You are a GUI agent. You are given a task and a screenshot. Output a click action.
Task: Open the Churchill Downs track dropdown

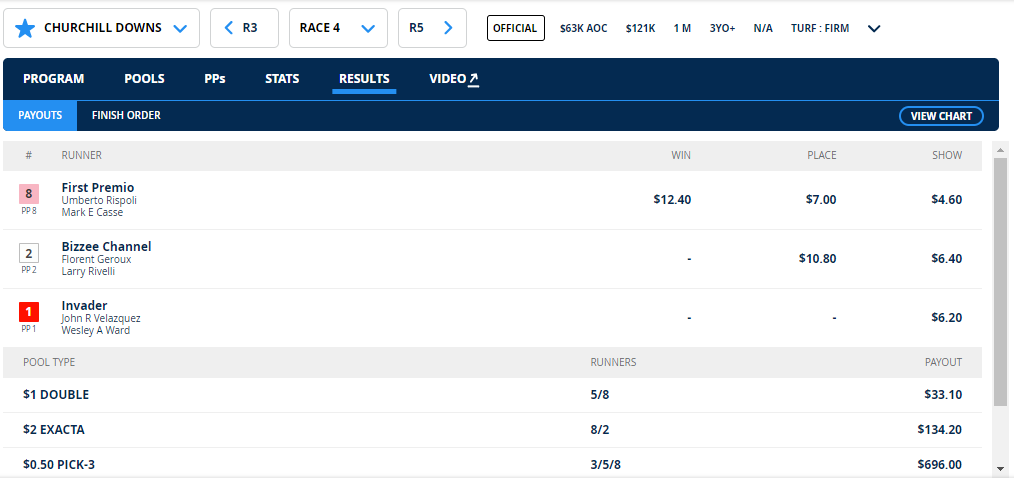(102, 28)
